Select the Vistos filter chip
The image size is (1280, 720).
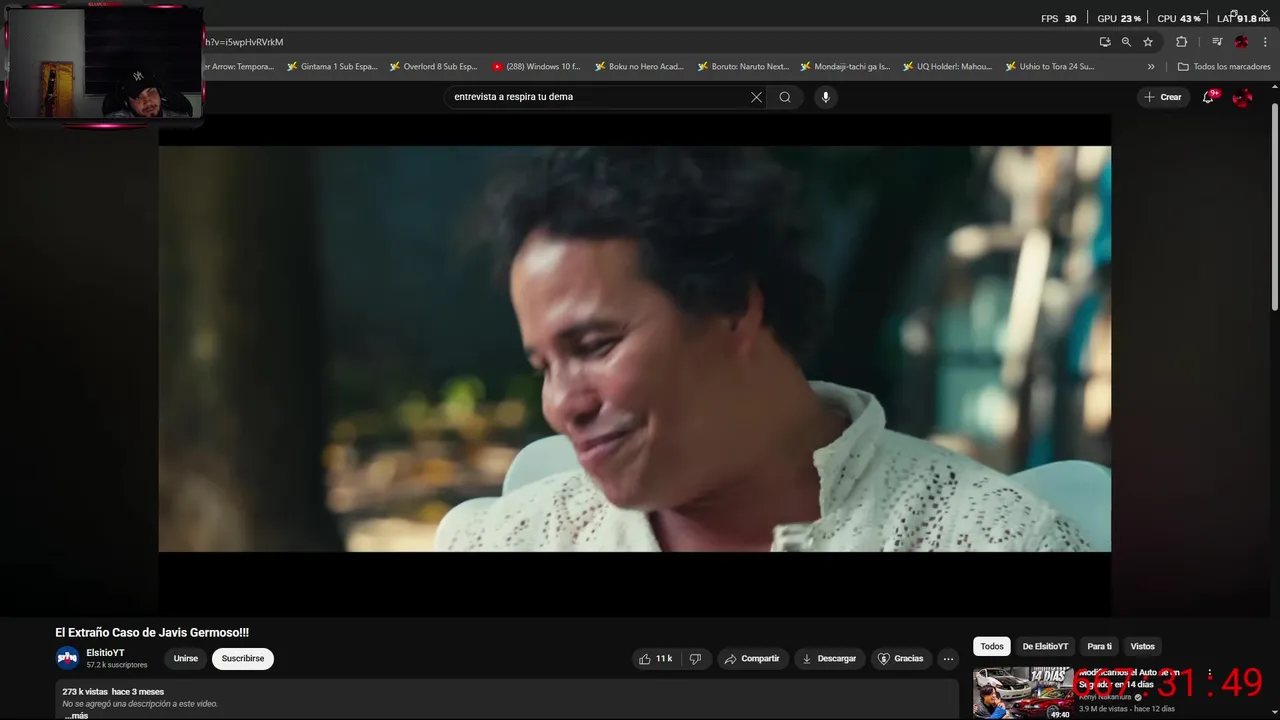pyautogui.click(x=1142, y=647)
